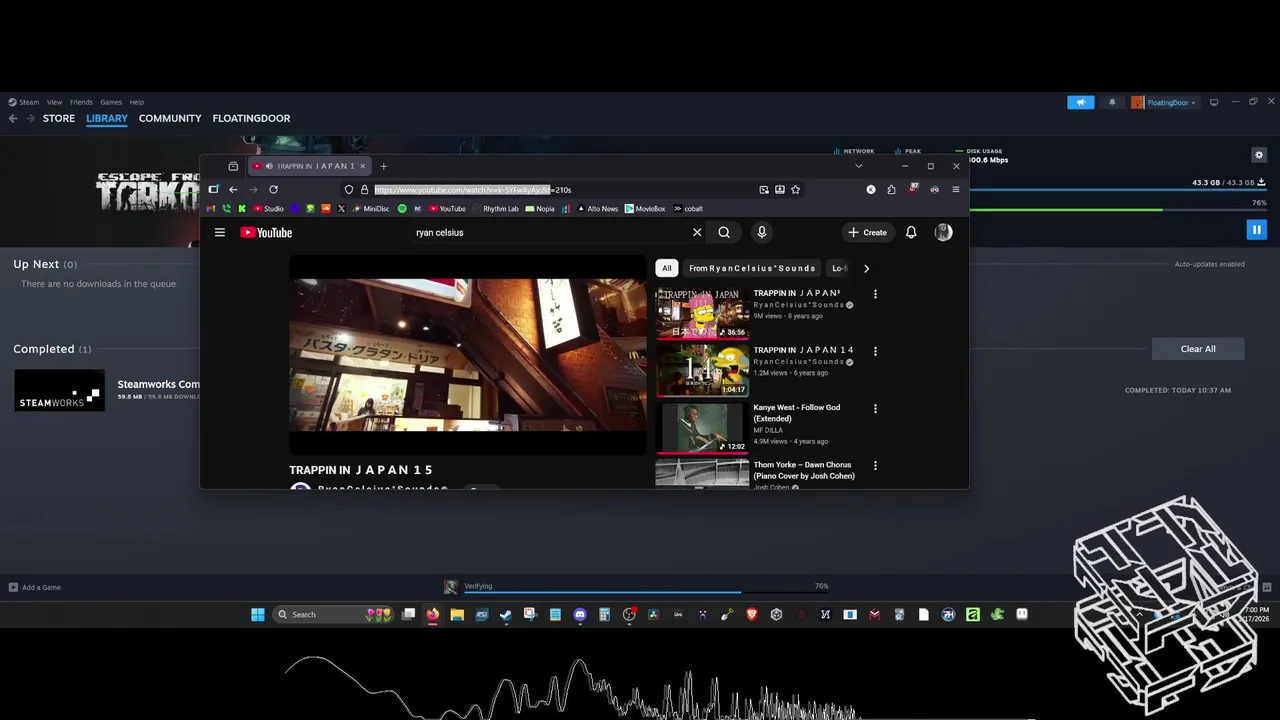Open Steam notifications bell
This screenshot has width=1280, height=720.
[1112, 102]
